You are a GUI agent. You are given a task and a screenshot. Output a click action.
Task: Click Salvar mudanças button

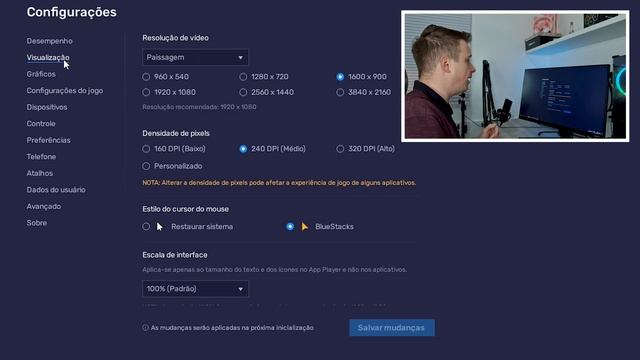click(392, 328)
